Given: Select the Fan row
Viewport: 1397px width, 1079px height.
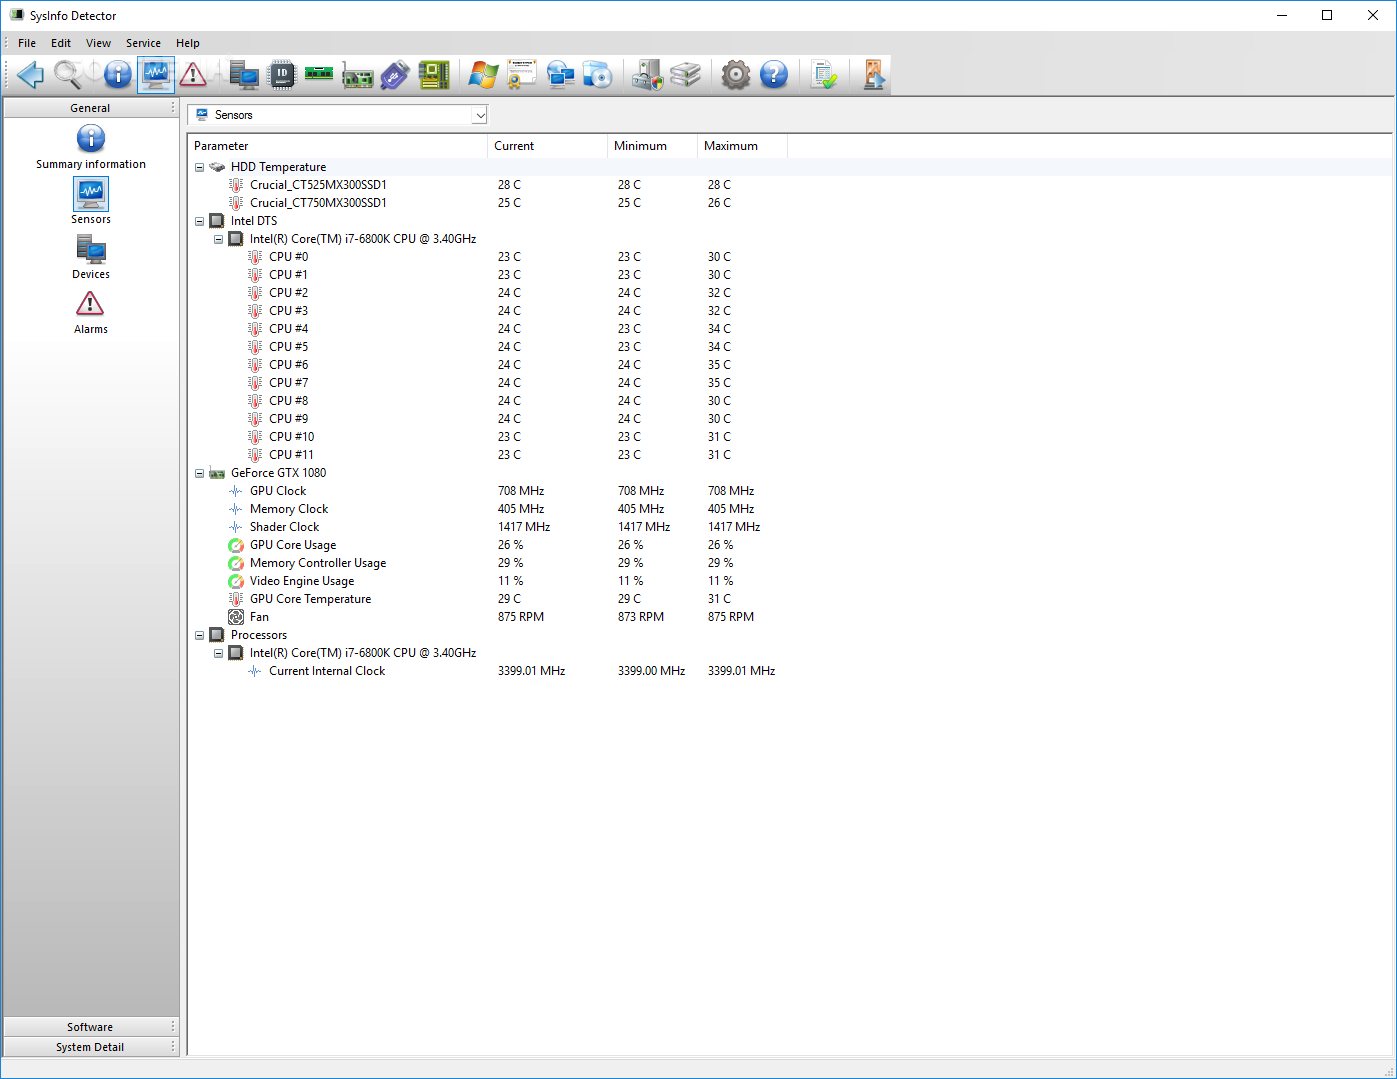Looking at the screenshot, I should pyautogui.click(x=790, y=617).
